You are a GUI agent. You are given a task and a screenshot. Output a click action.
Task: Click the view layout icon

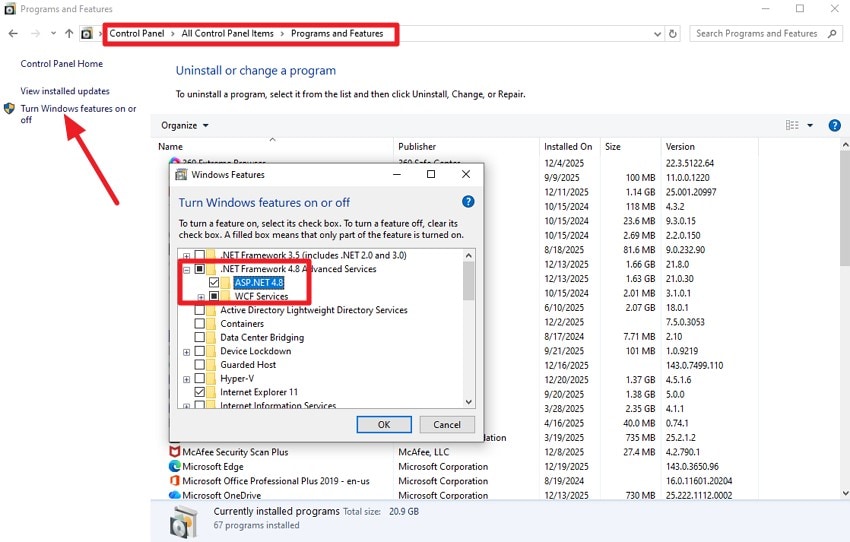(x=792, y=125)
